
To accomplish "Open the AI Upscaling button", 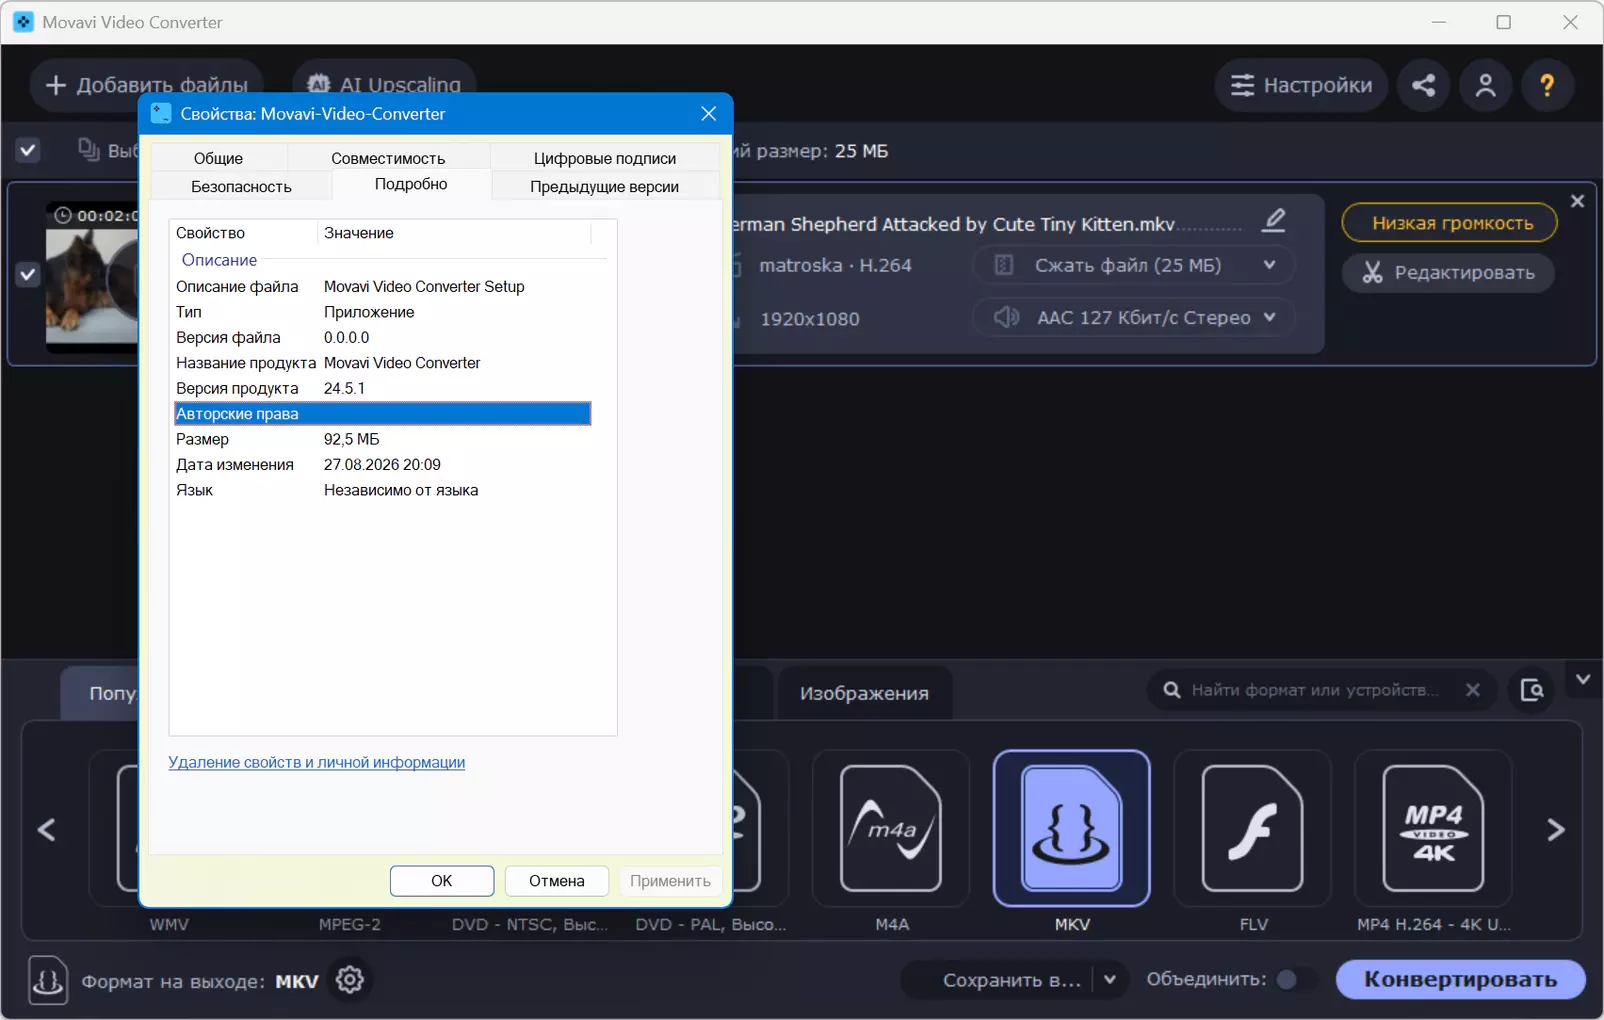I will pos(384,85).
